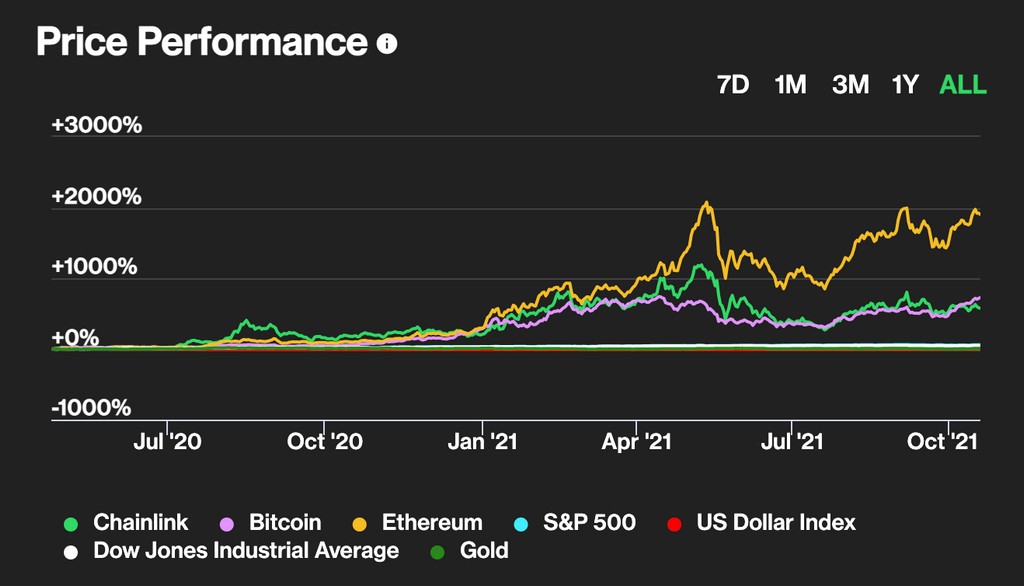The width and height of the screenshot is (1024, 586).
Task: Click the Bitcoin legend label text
Action: tap(283, 522)
